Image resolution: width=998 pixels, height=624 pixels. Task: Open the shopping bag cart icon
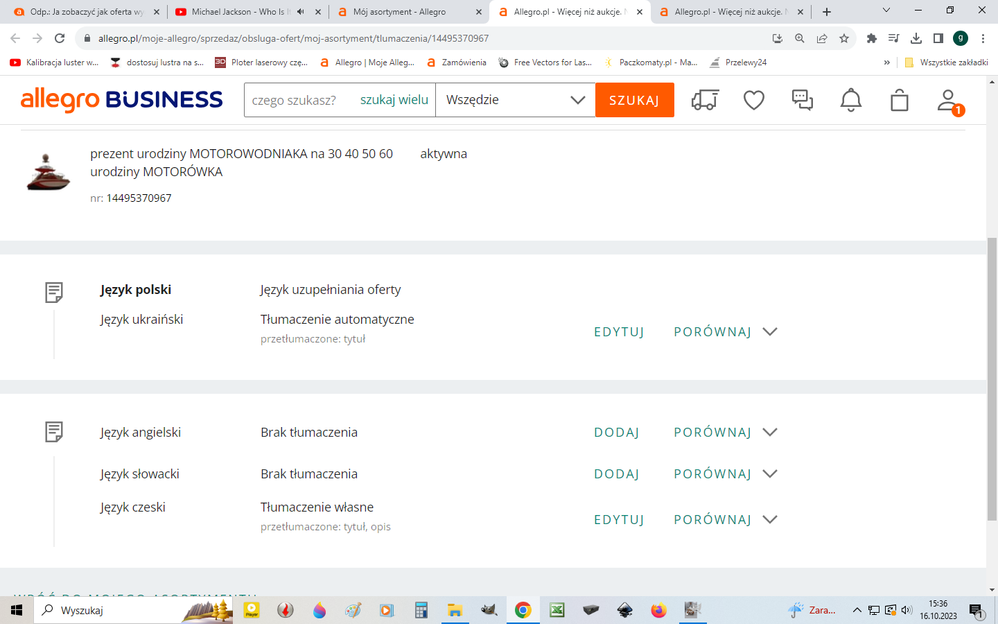(899, 100)
